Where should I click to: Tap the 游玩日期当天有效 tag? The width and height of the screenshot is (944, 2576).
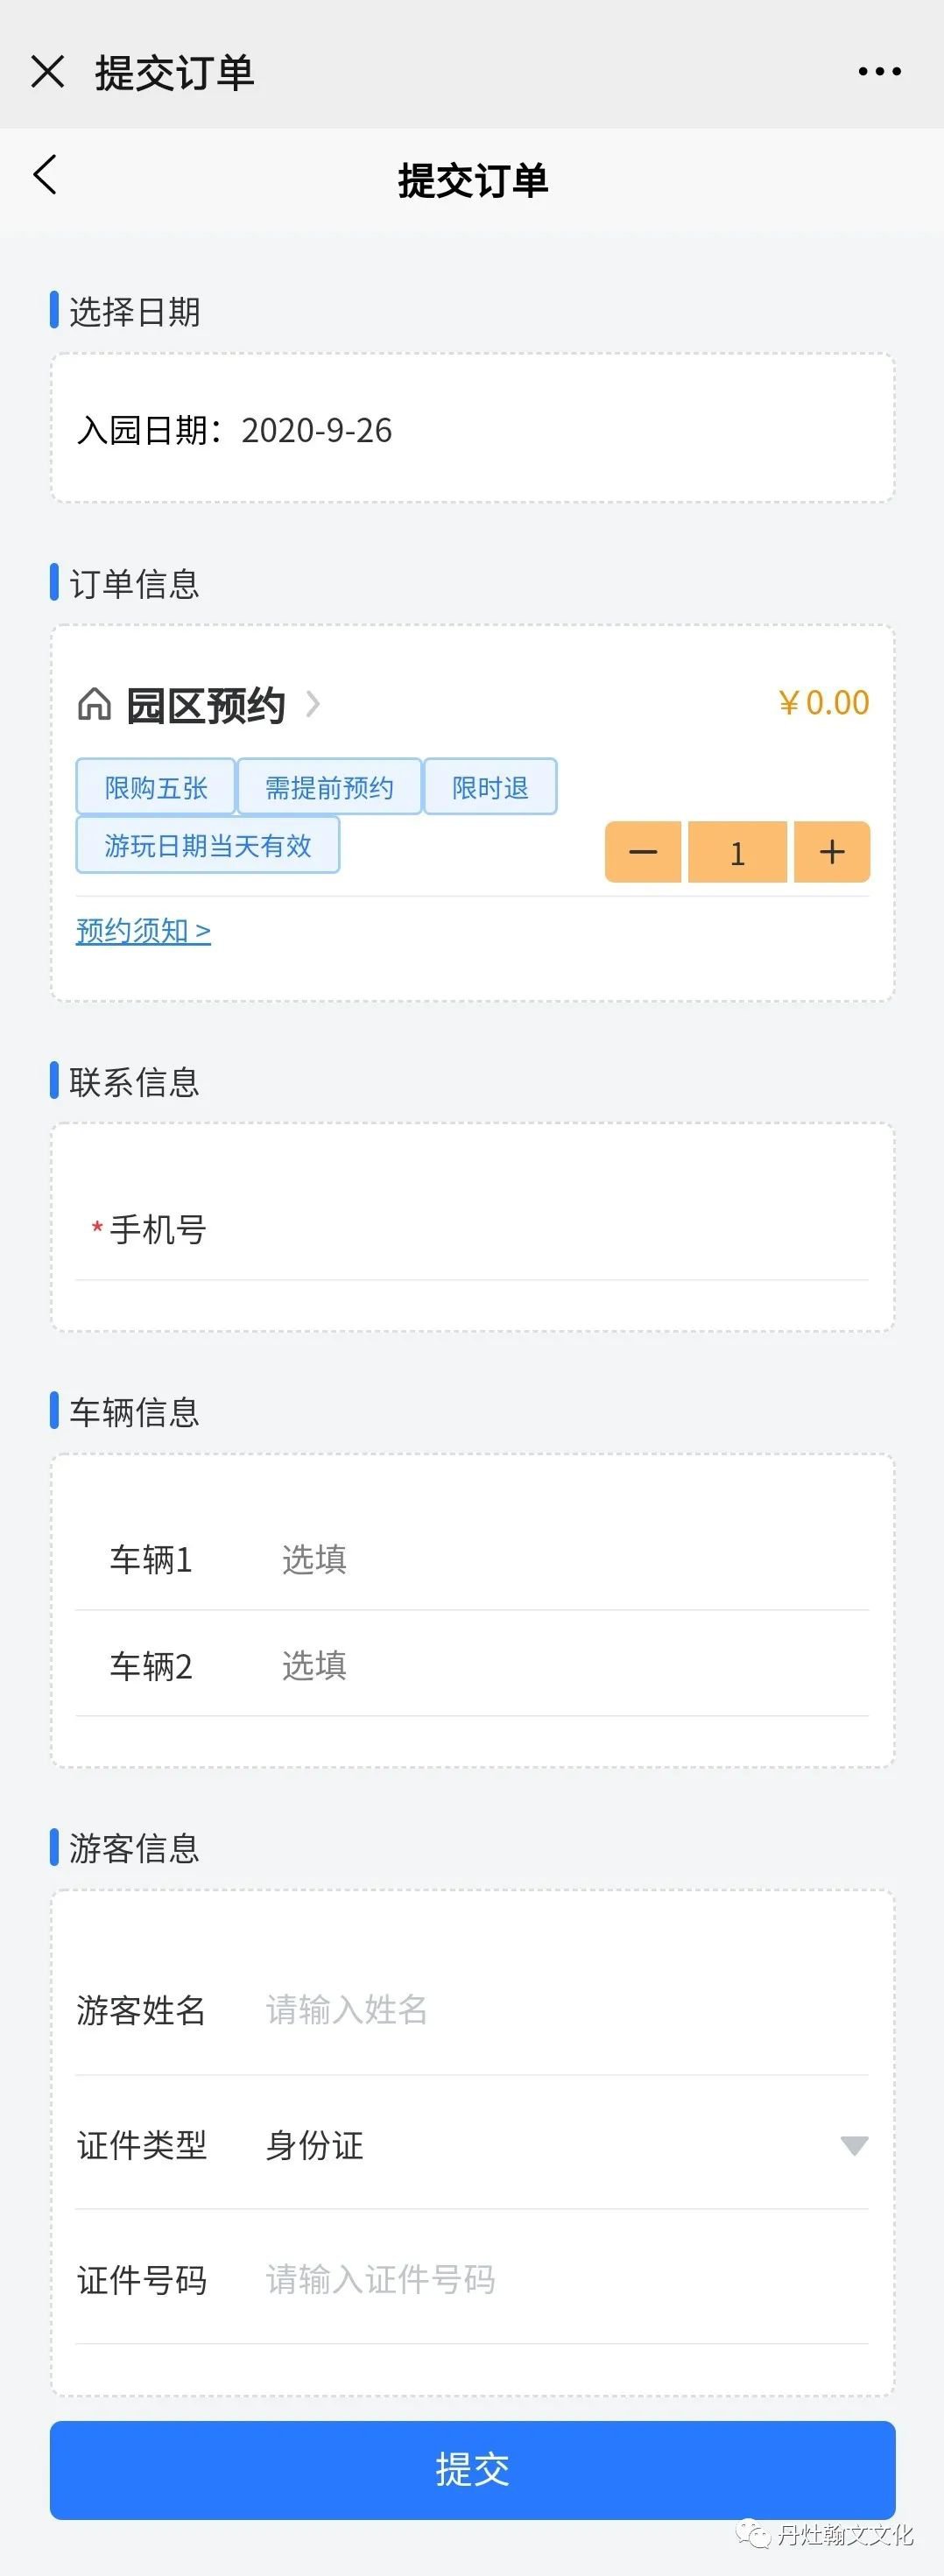[208, 846]
